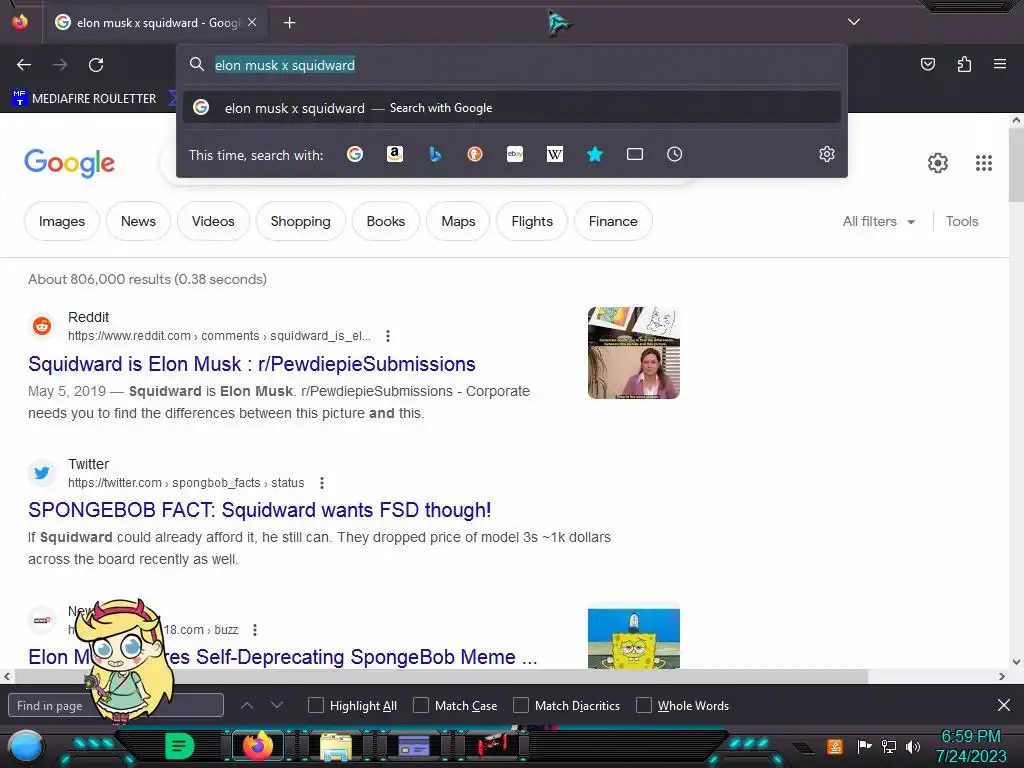Open the Tools option

[961, 221]
